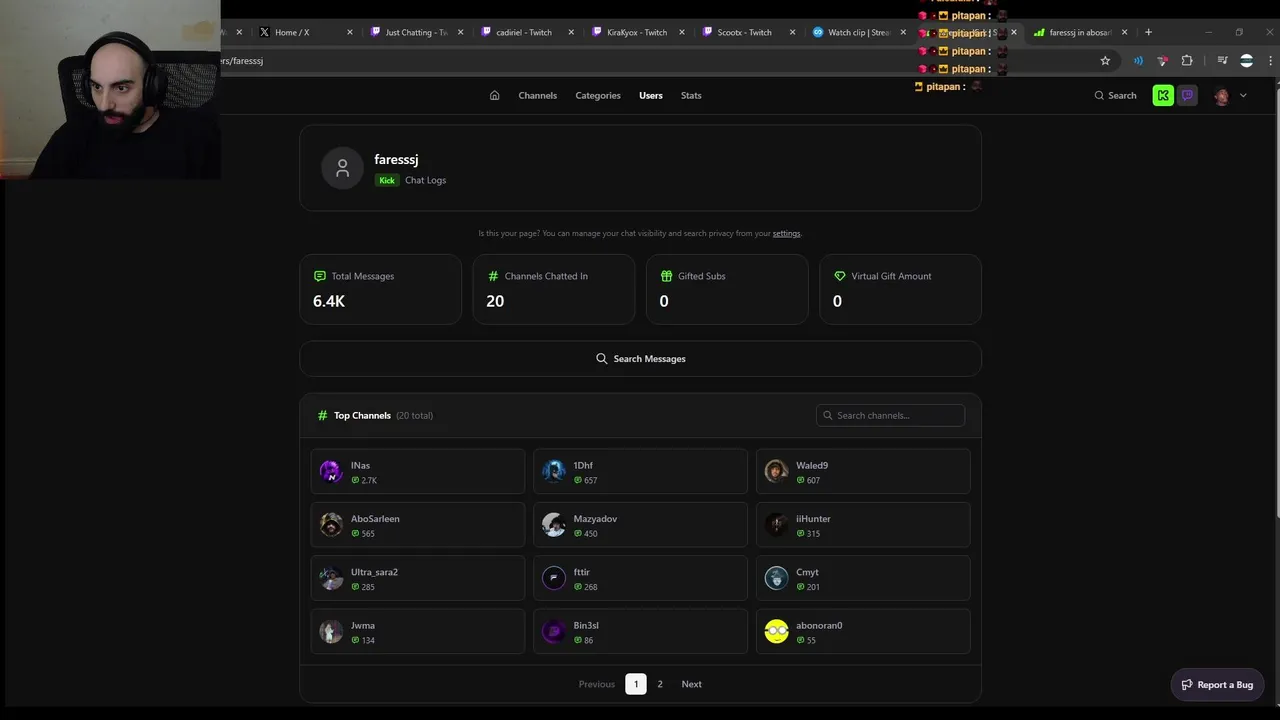Click the red-tagged extension icon in toolbar
This screenshot has width=1280, height=720.
(1162, 61)
